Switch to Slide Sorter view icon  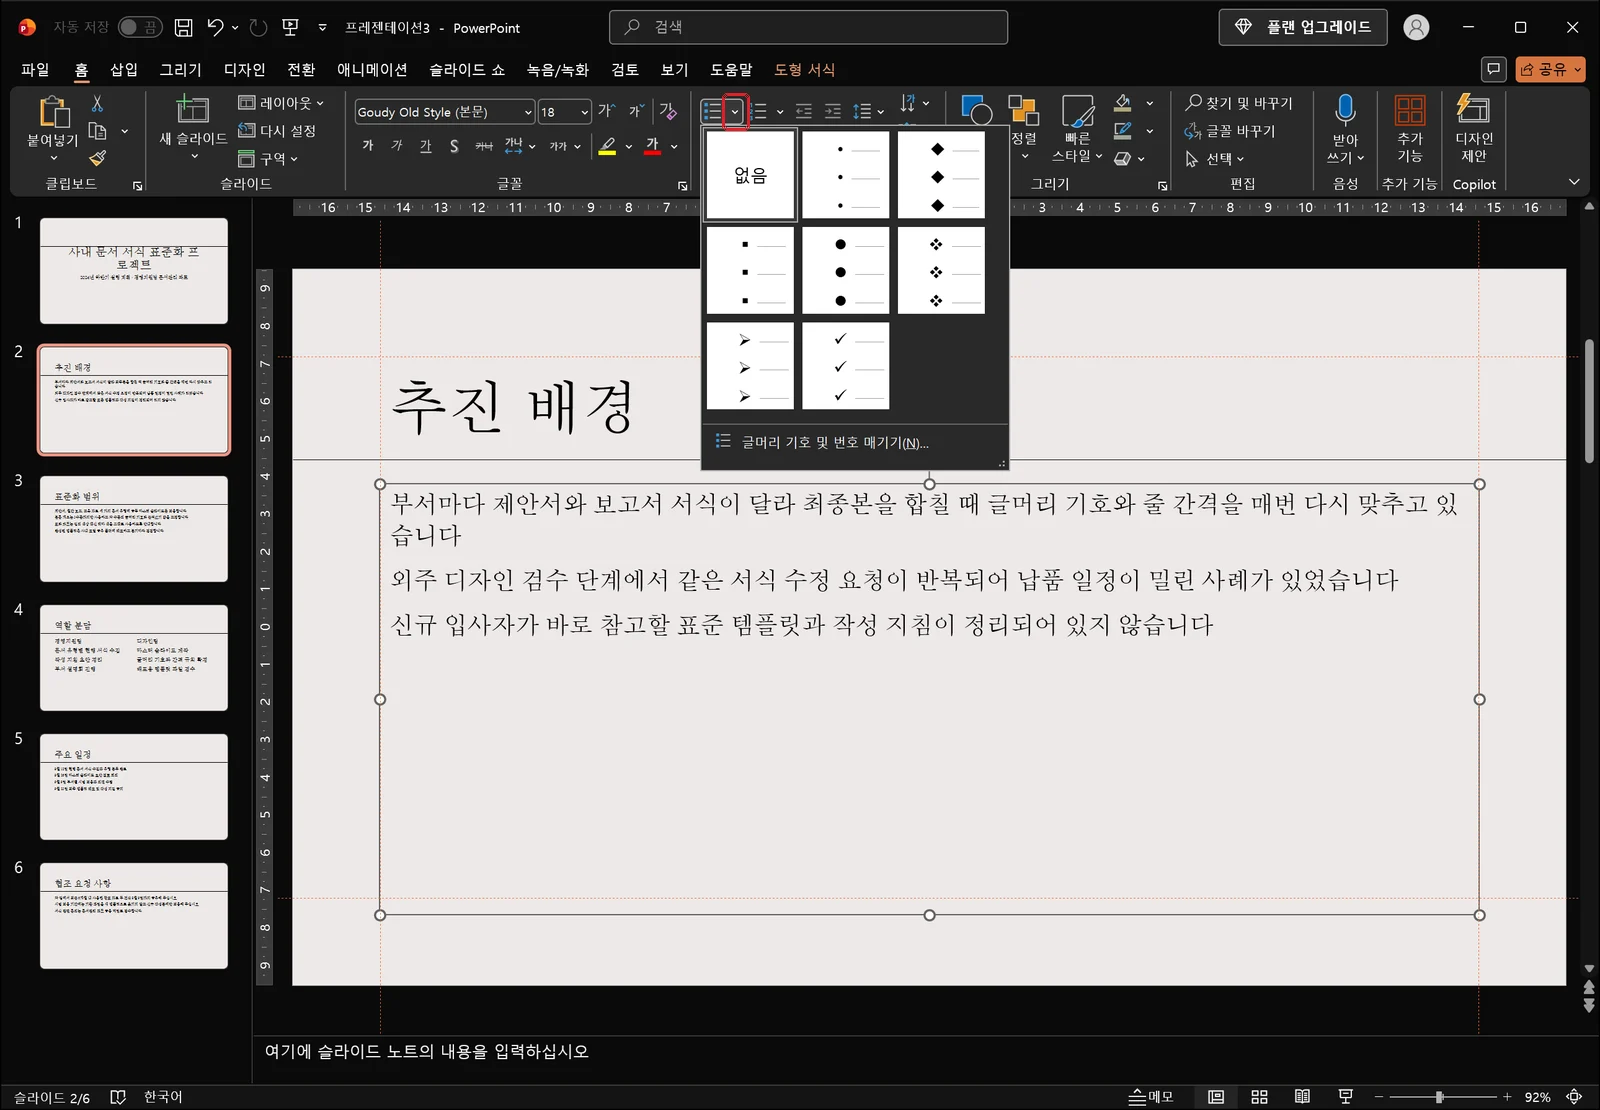1259,1097
